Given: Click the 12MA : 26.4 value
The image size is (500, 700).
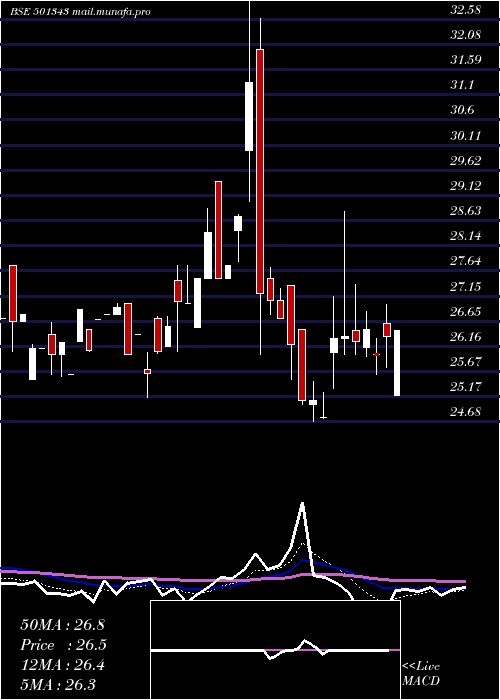Looking at the screenshot, I should click(62, 665).
